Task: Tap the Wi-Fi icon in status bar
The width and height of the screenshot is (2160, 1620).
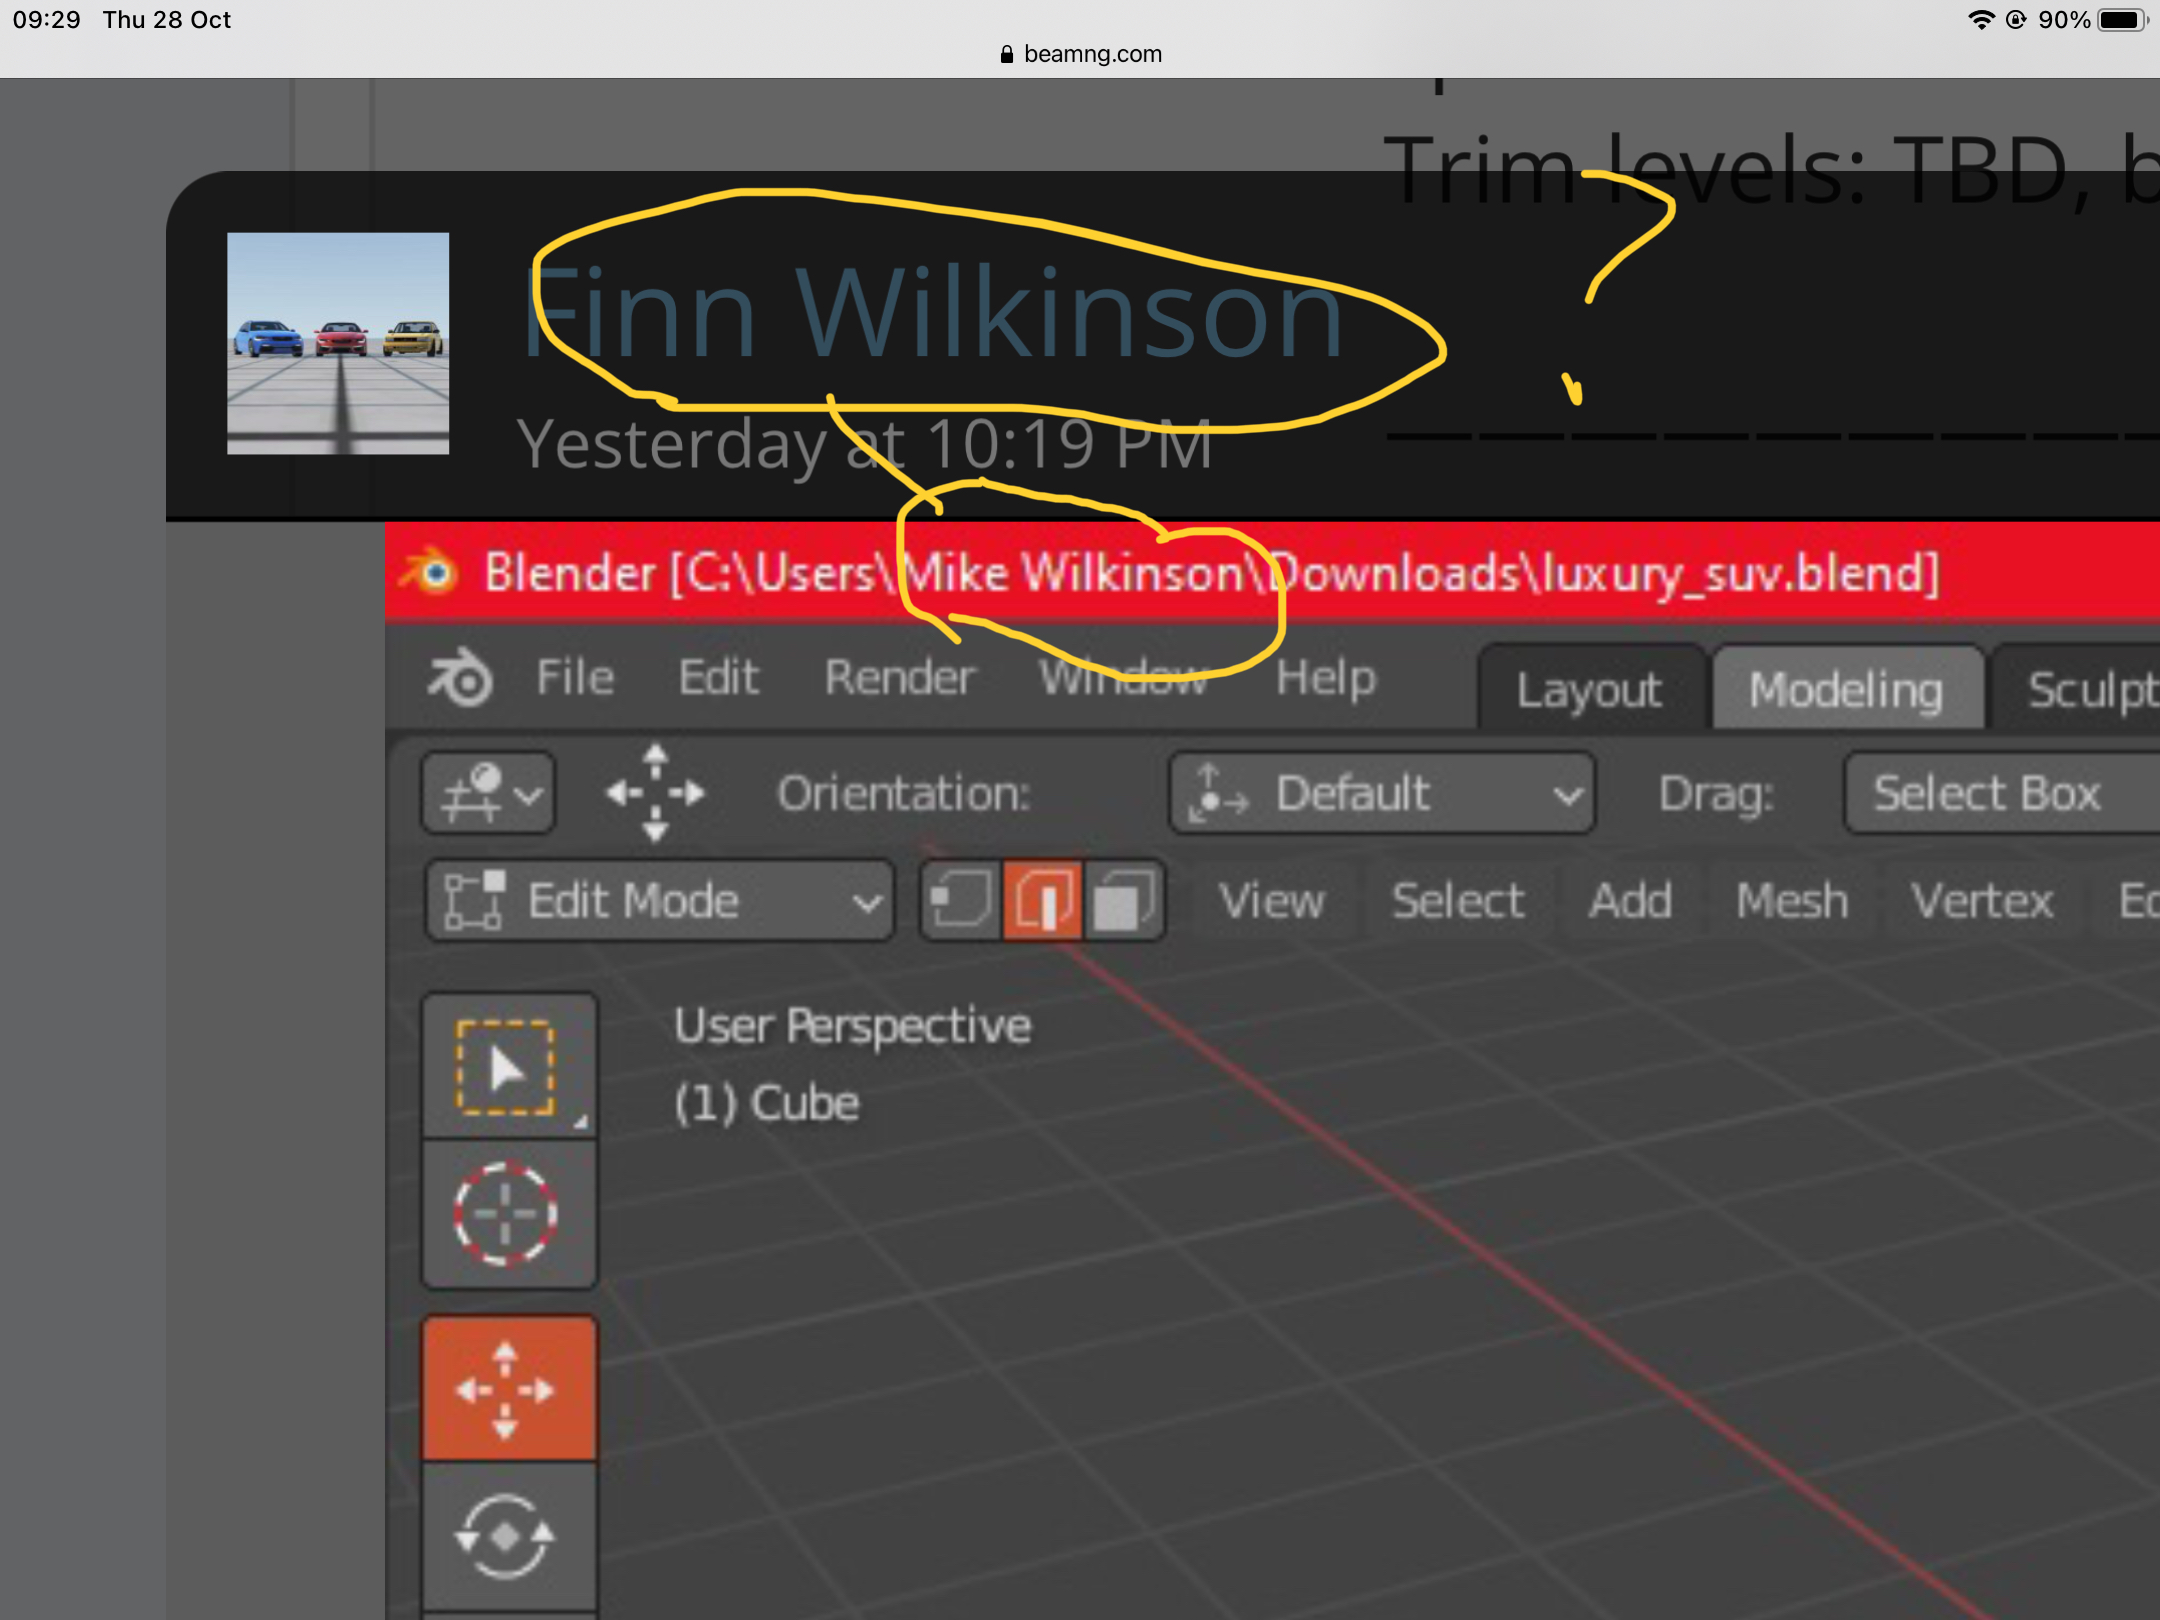Action: [1980, 20]
